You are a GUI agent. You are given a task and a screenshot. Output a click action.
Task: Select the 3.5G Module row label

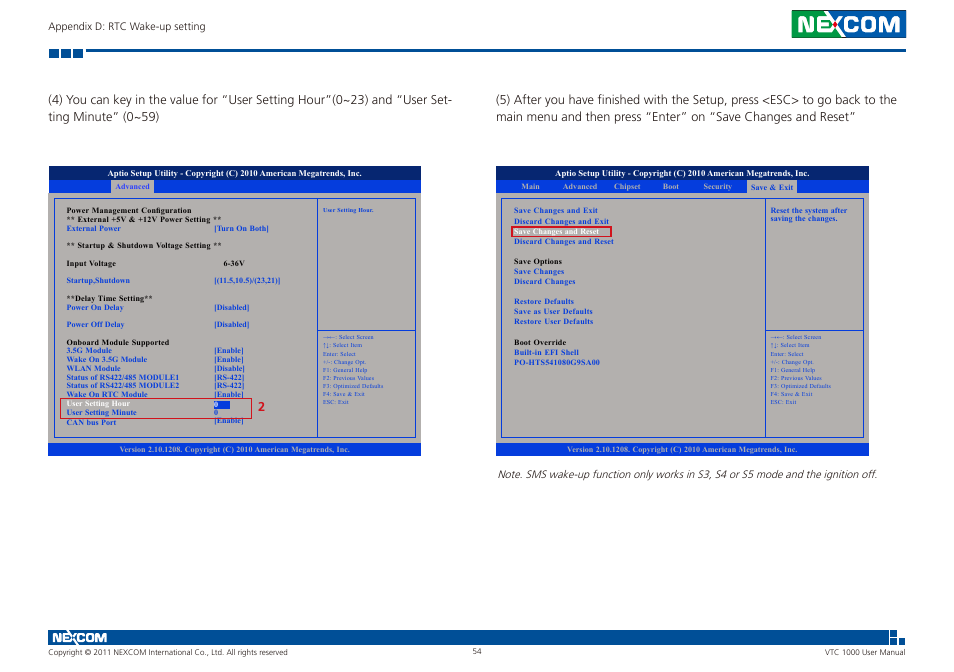click(89, 351)
